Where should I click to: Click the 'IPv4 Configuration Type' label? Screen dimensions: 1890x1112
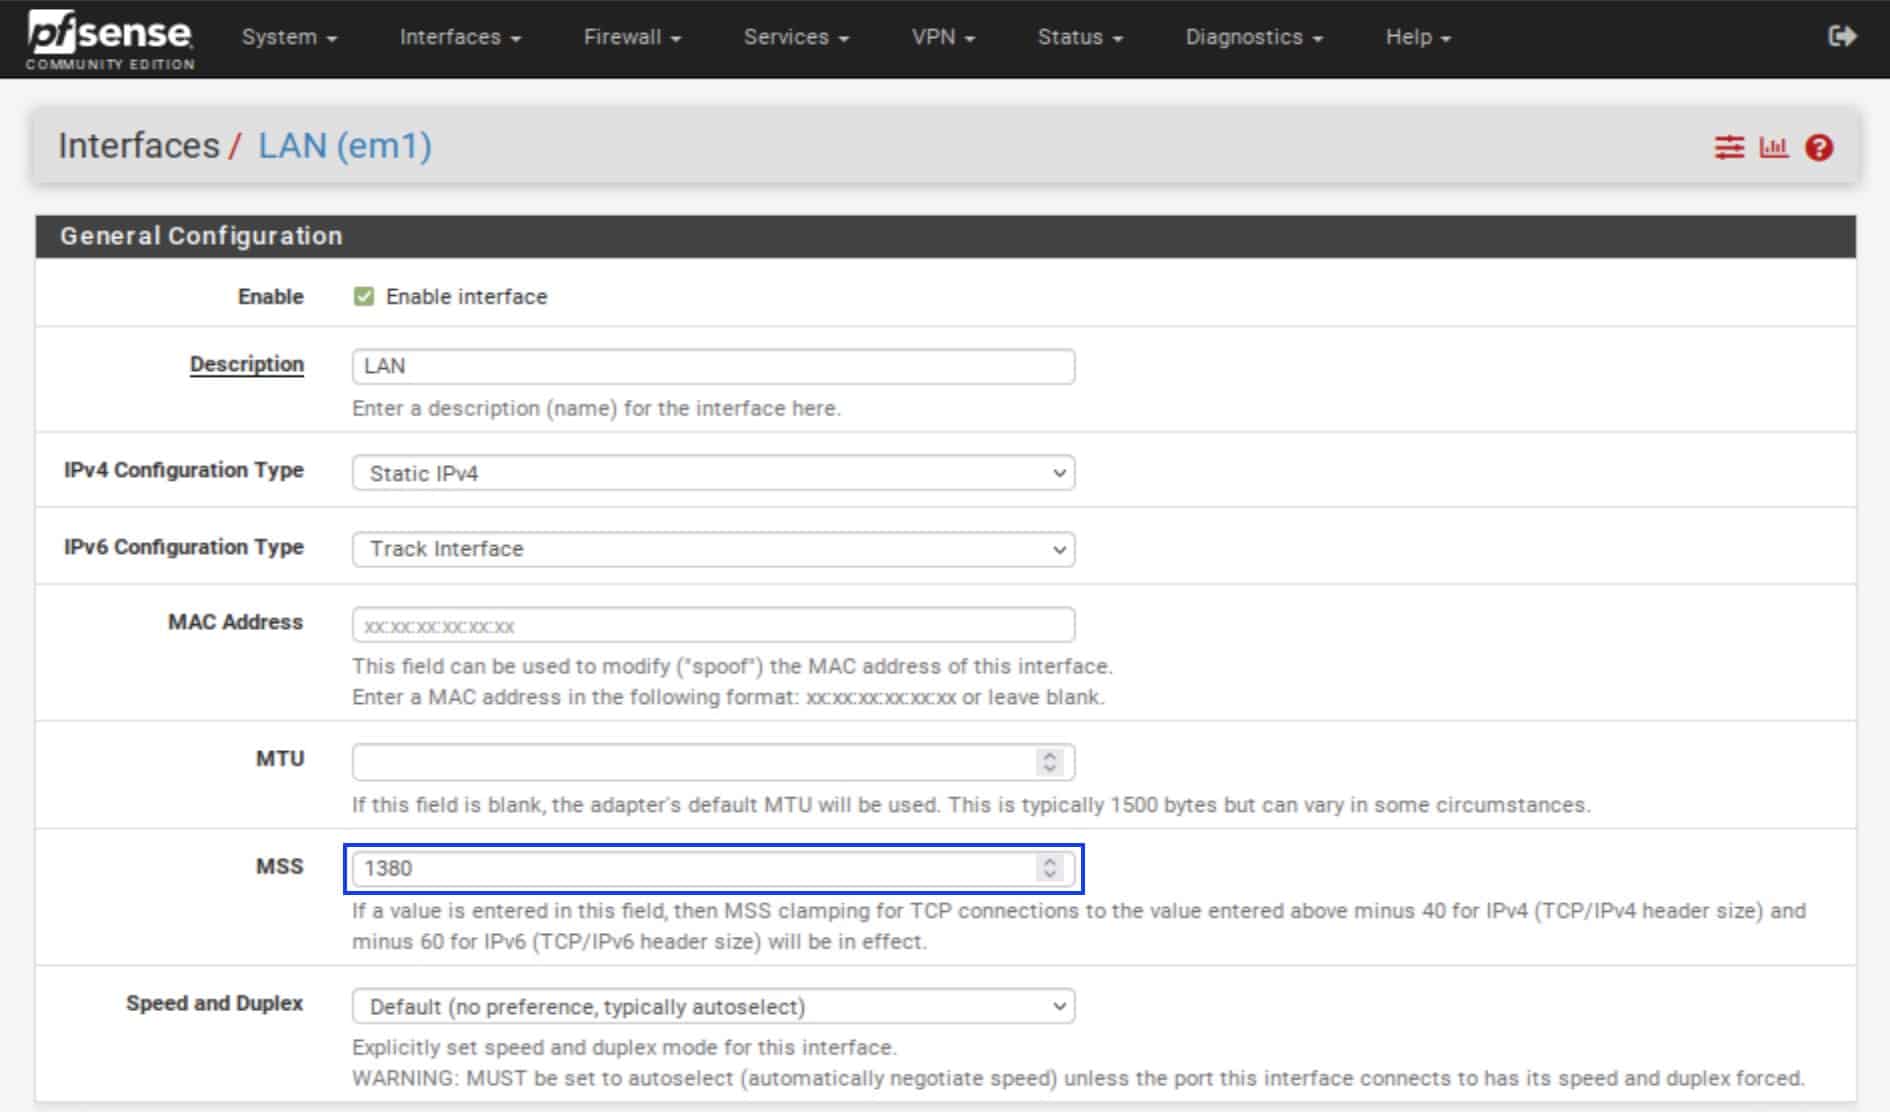[x=184, y=470]
